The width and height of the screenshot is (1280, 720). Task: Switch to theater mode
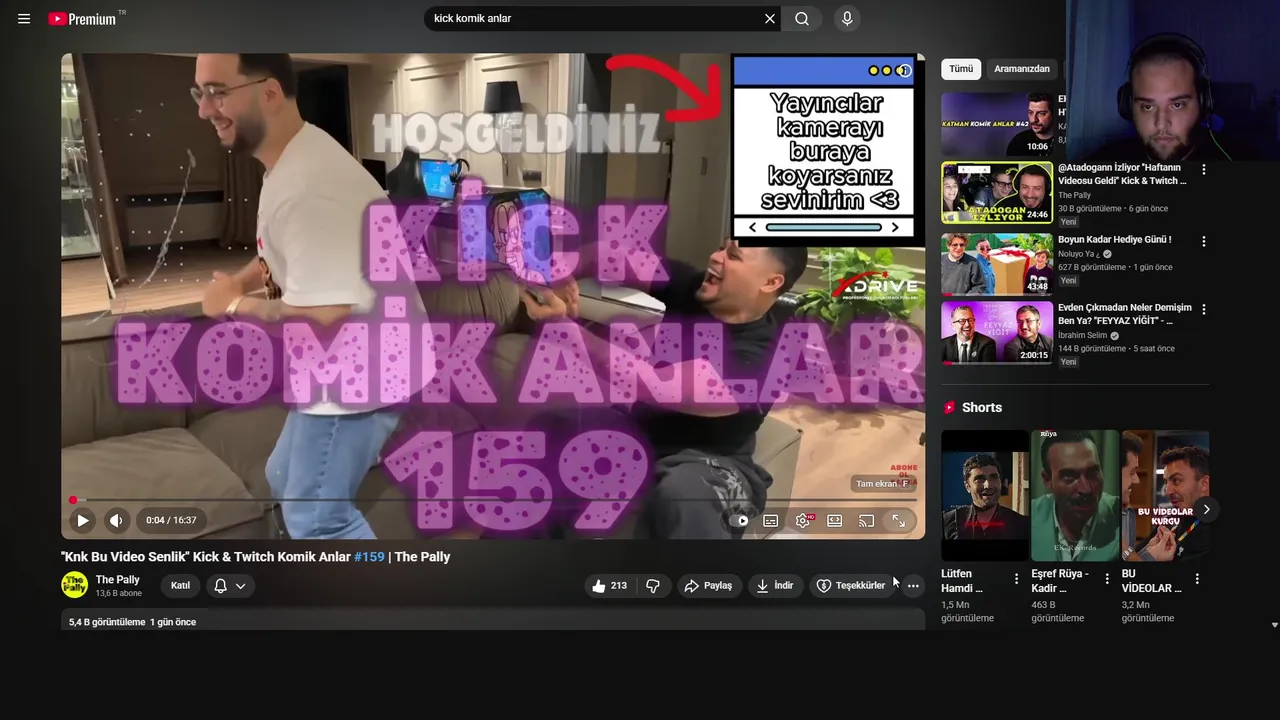click(x=835, y=520)
